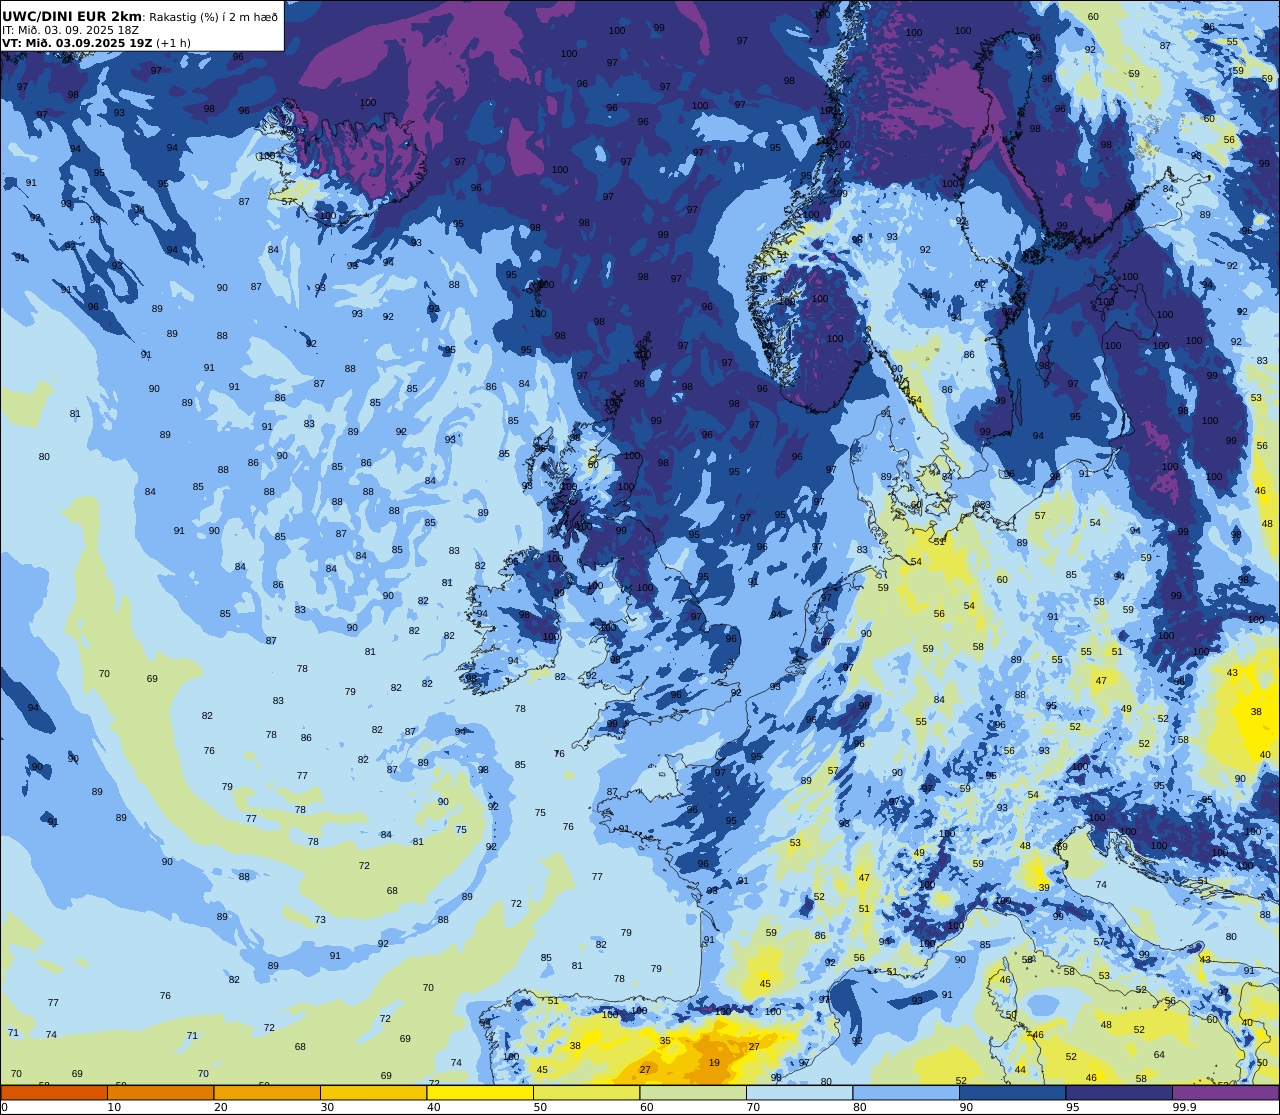Click the "57" value by western Iceland

point(288,201)
